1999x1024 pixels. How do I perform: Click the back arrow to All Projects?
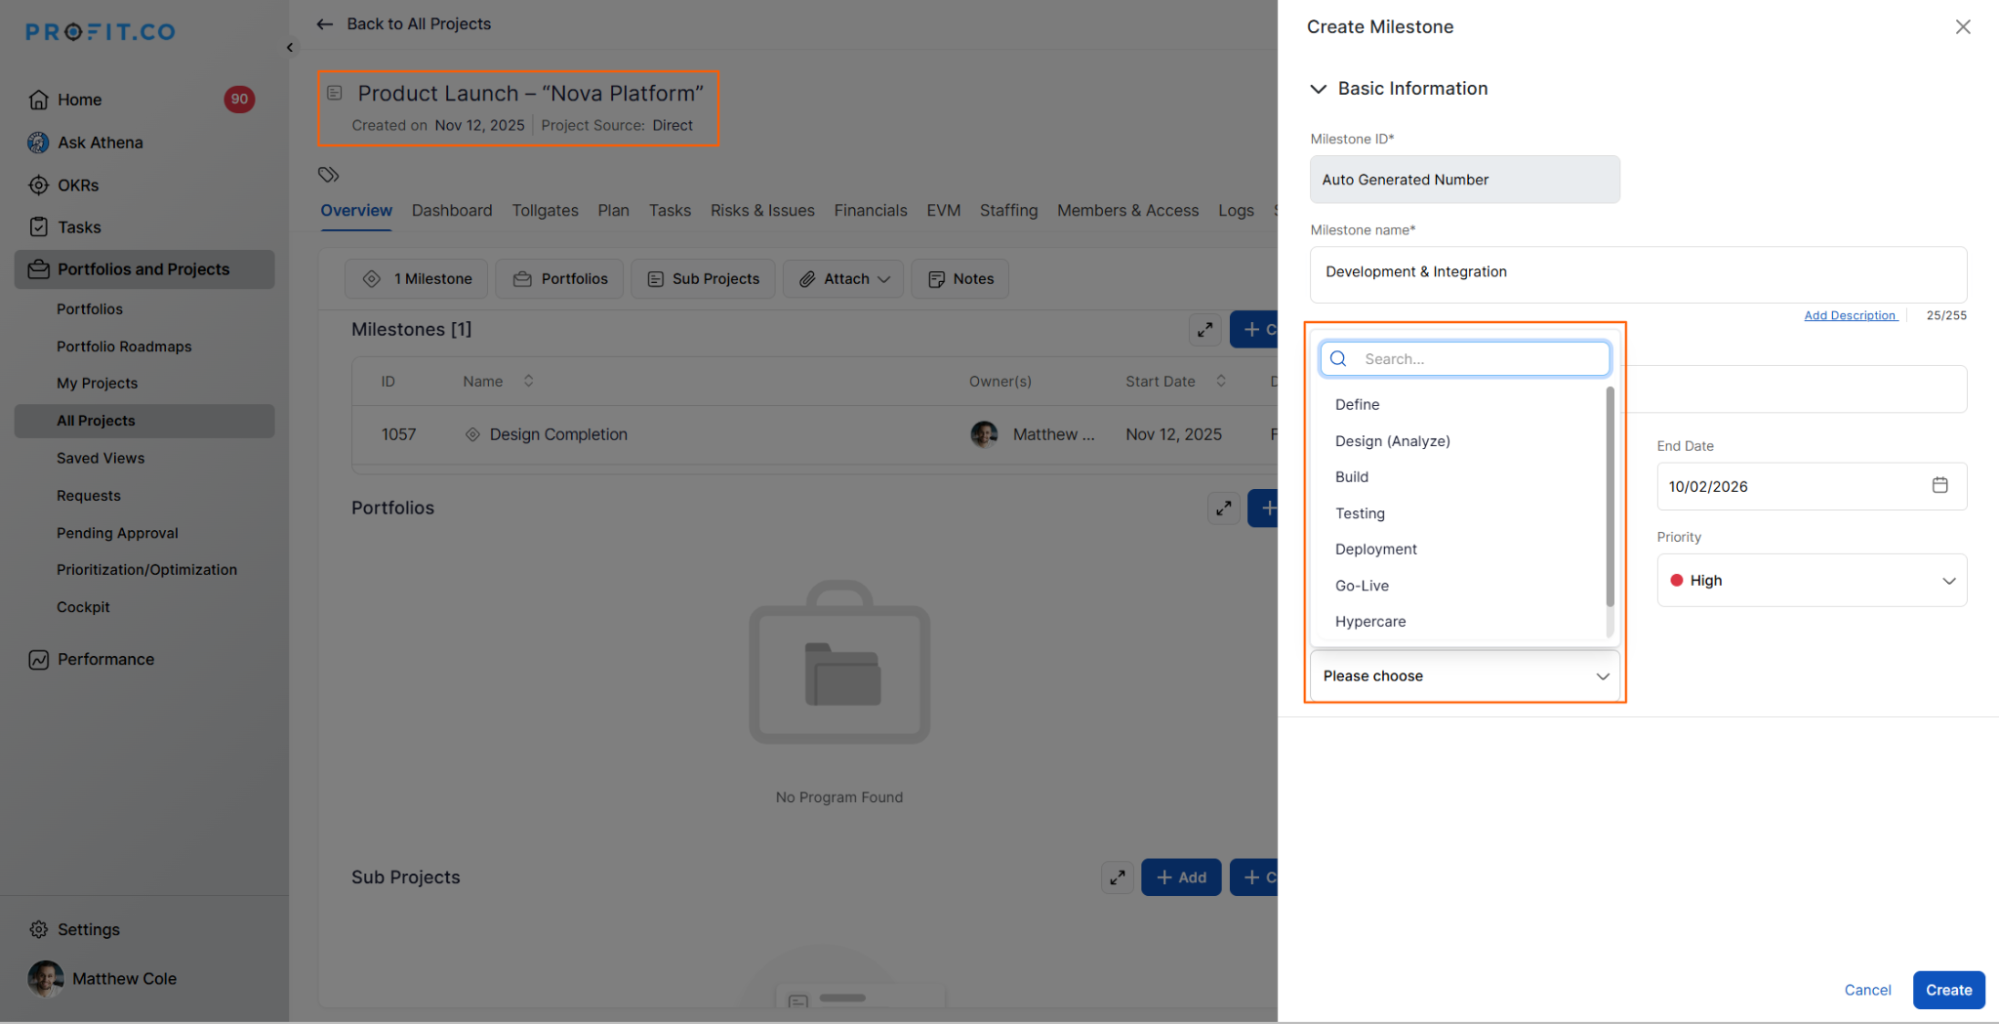pyautogui.click(x=325, y=24)
